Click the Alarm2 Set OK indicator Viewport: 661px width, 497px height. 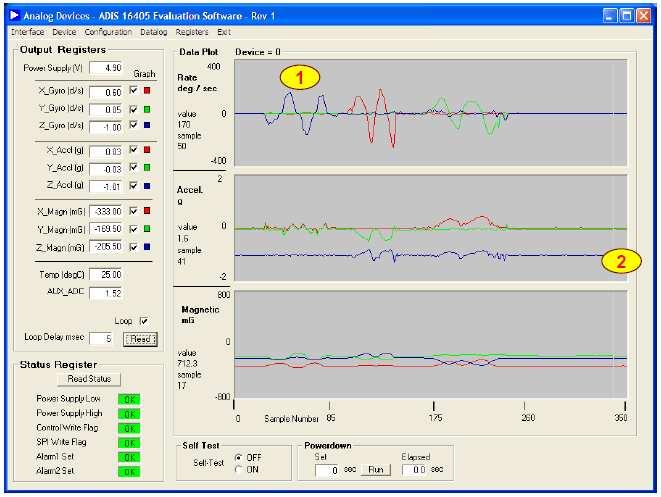click(x=129, y=472)
